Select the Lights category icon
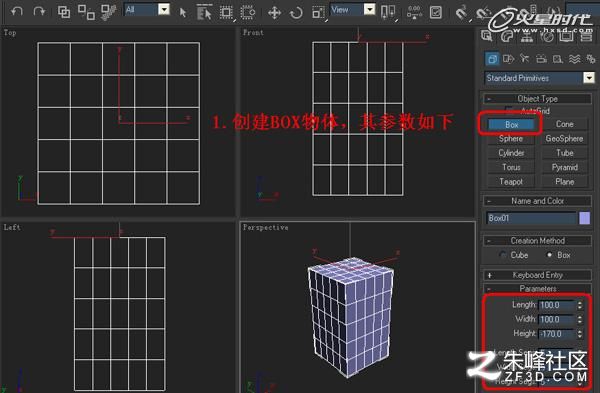600x393 pixels. (524, 59)
